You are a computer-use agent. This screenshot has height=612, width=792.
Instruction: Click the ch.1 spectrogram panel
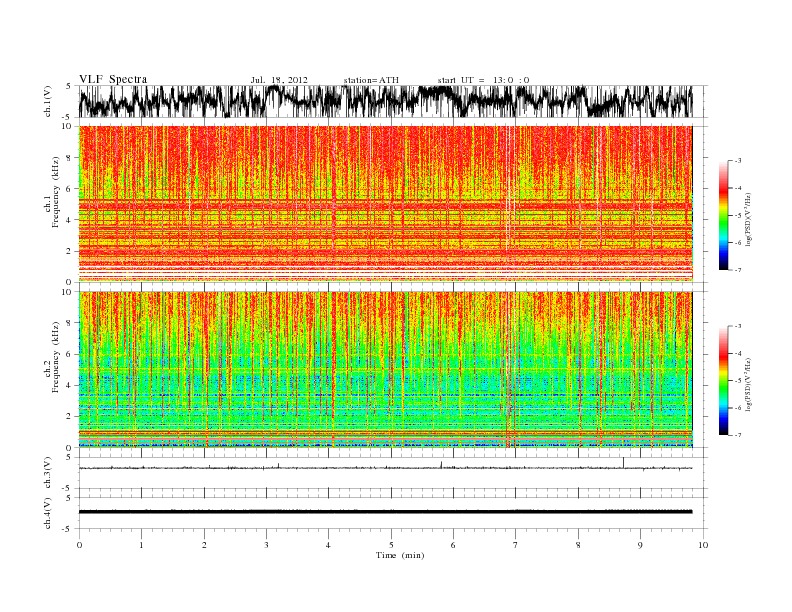coord(386,204)
